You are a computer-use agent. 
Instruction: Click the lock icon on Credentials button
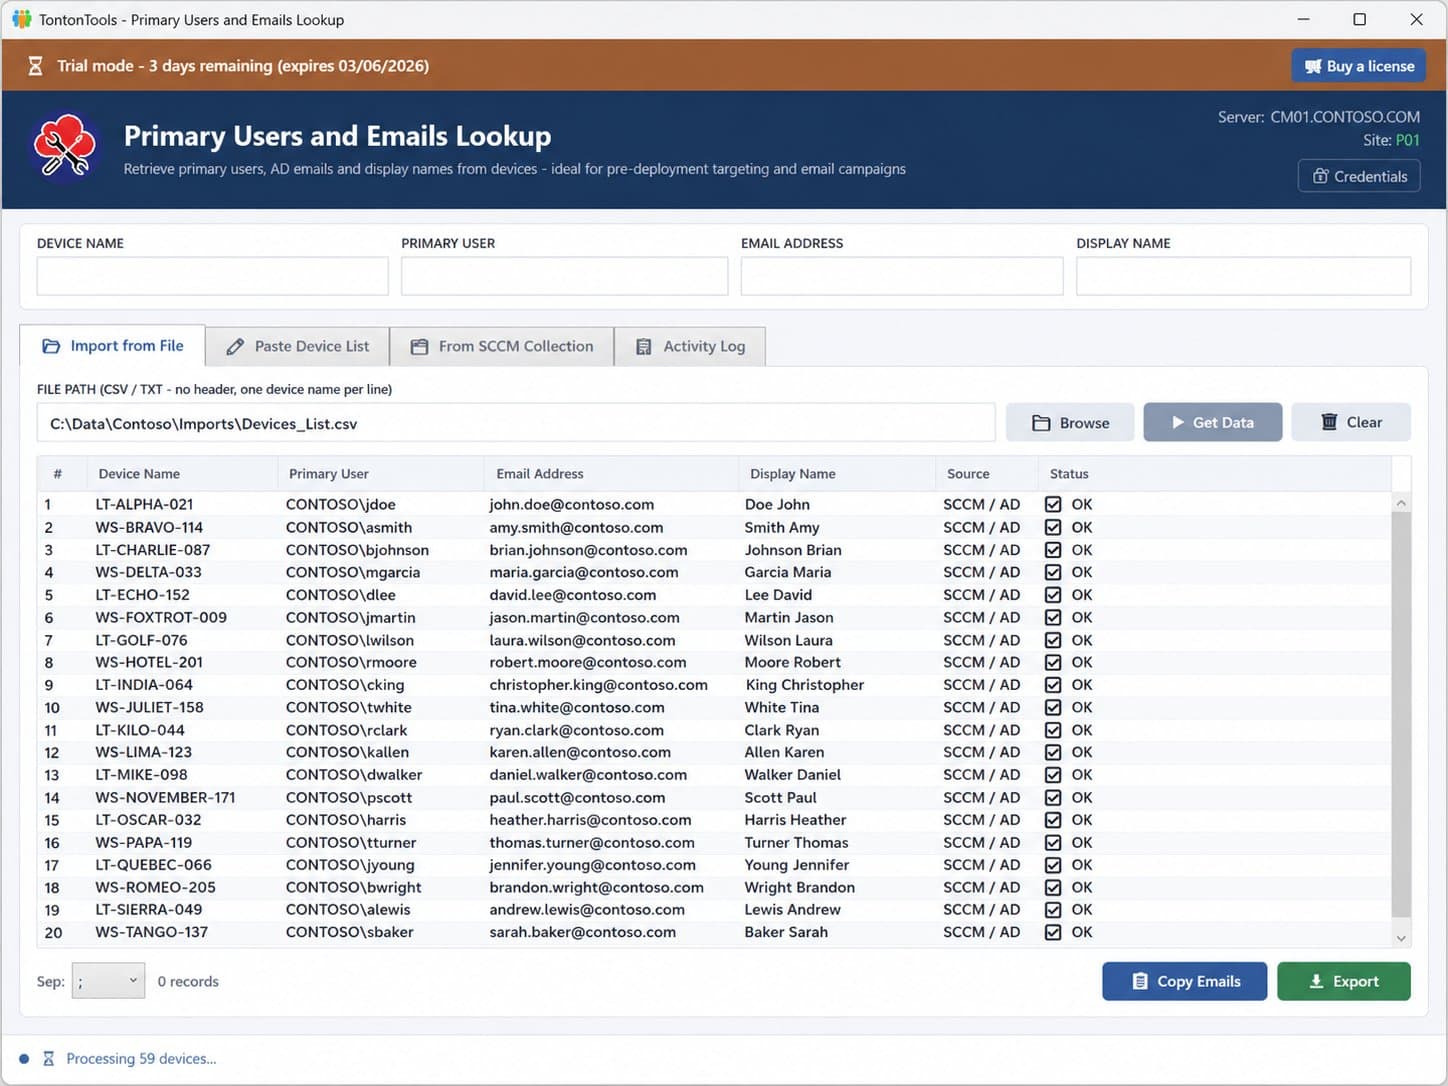coord(1321,176)
